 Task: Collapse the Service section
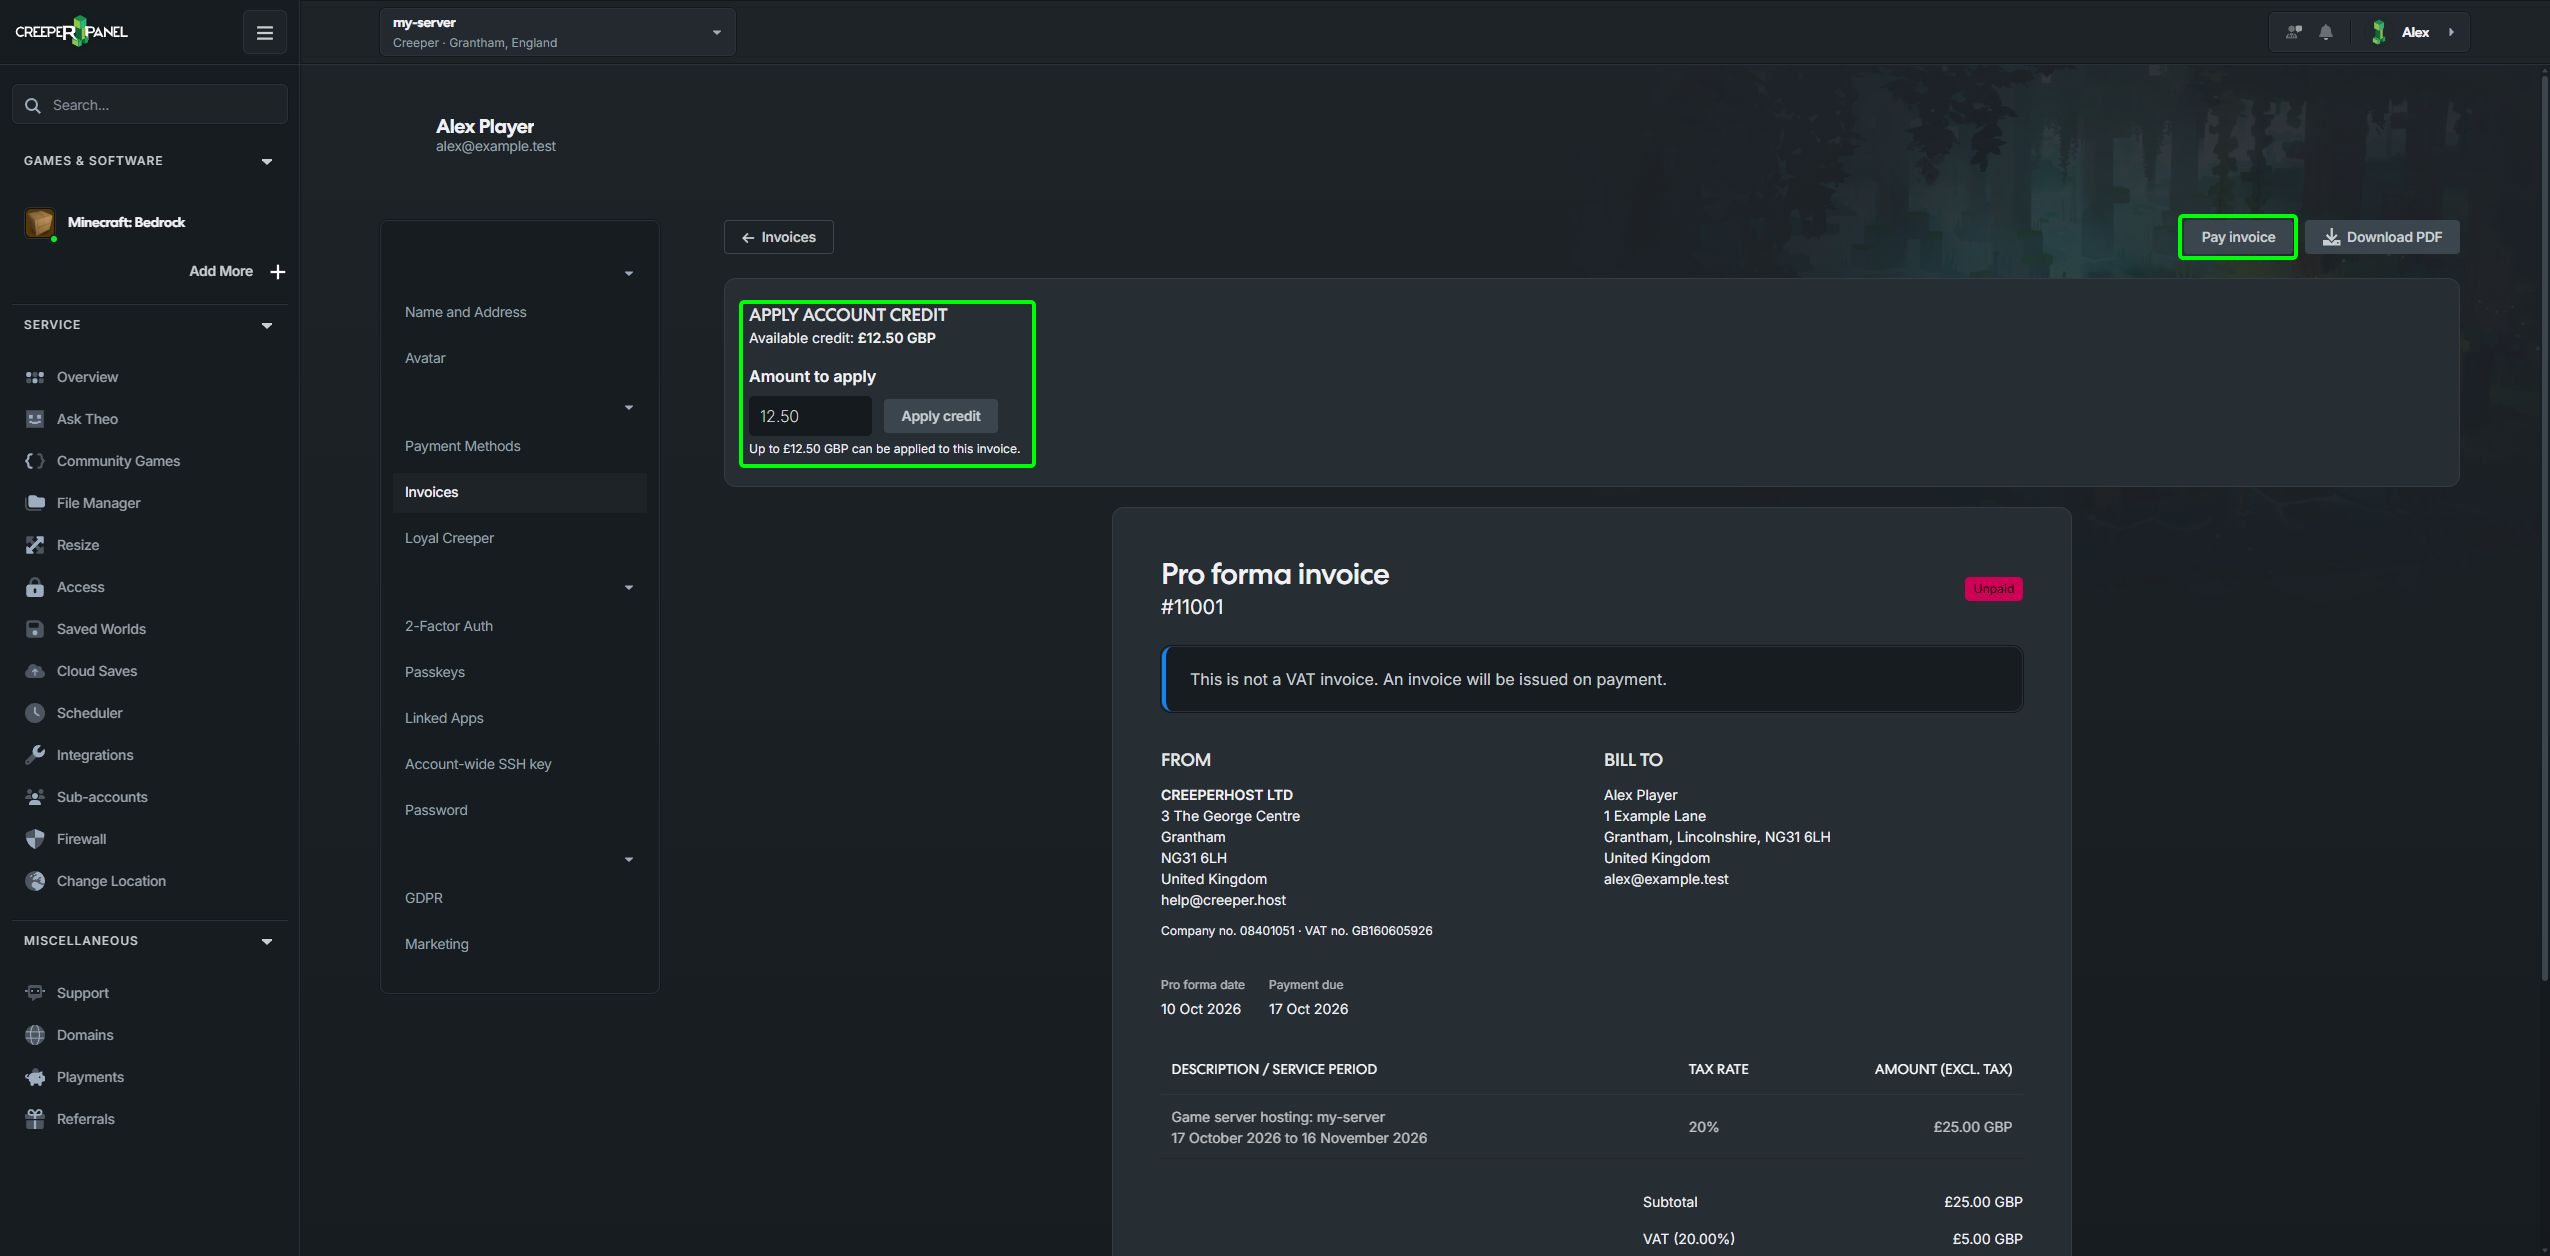[x=267, y=325]
